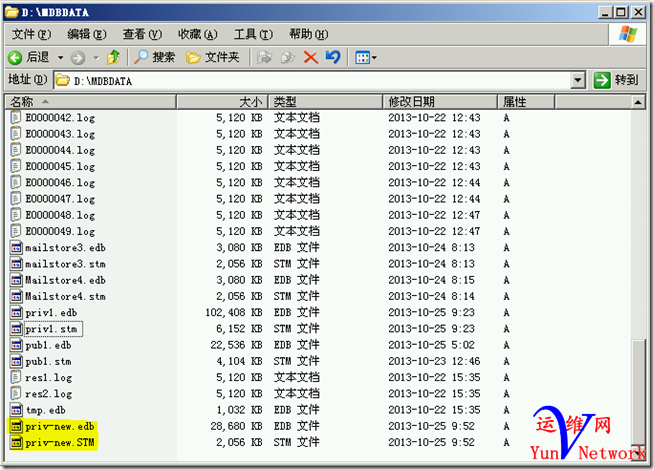Select the file E0000046.log
654x470 pixels.
coord(60,183)
